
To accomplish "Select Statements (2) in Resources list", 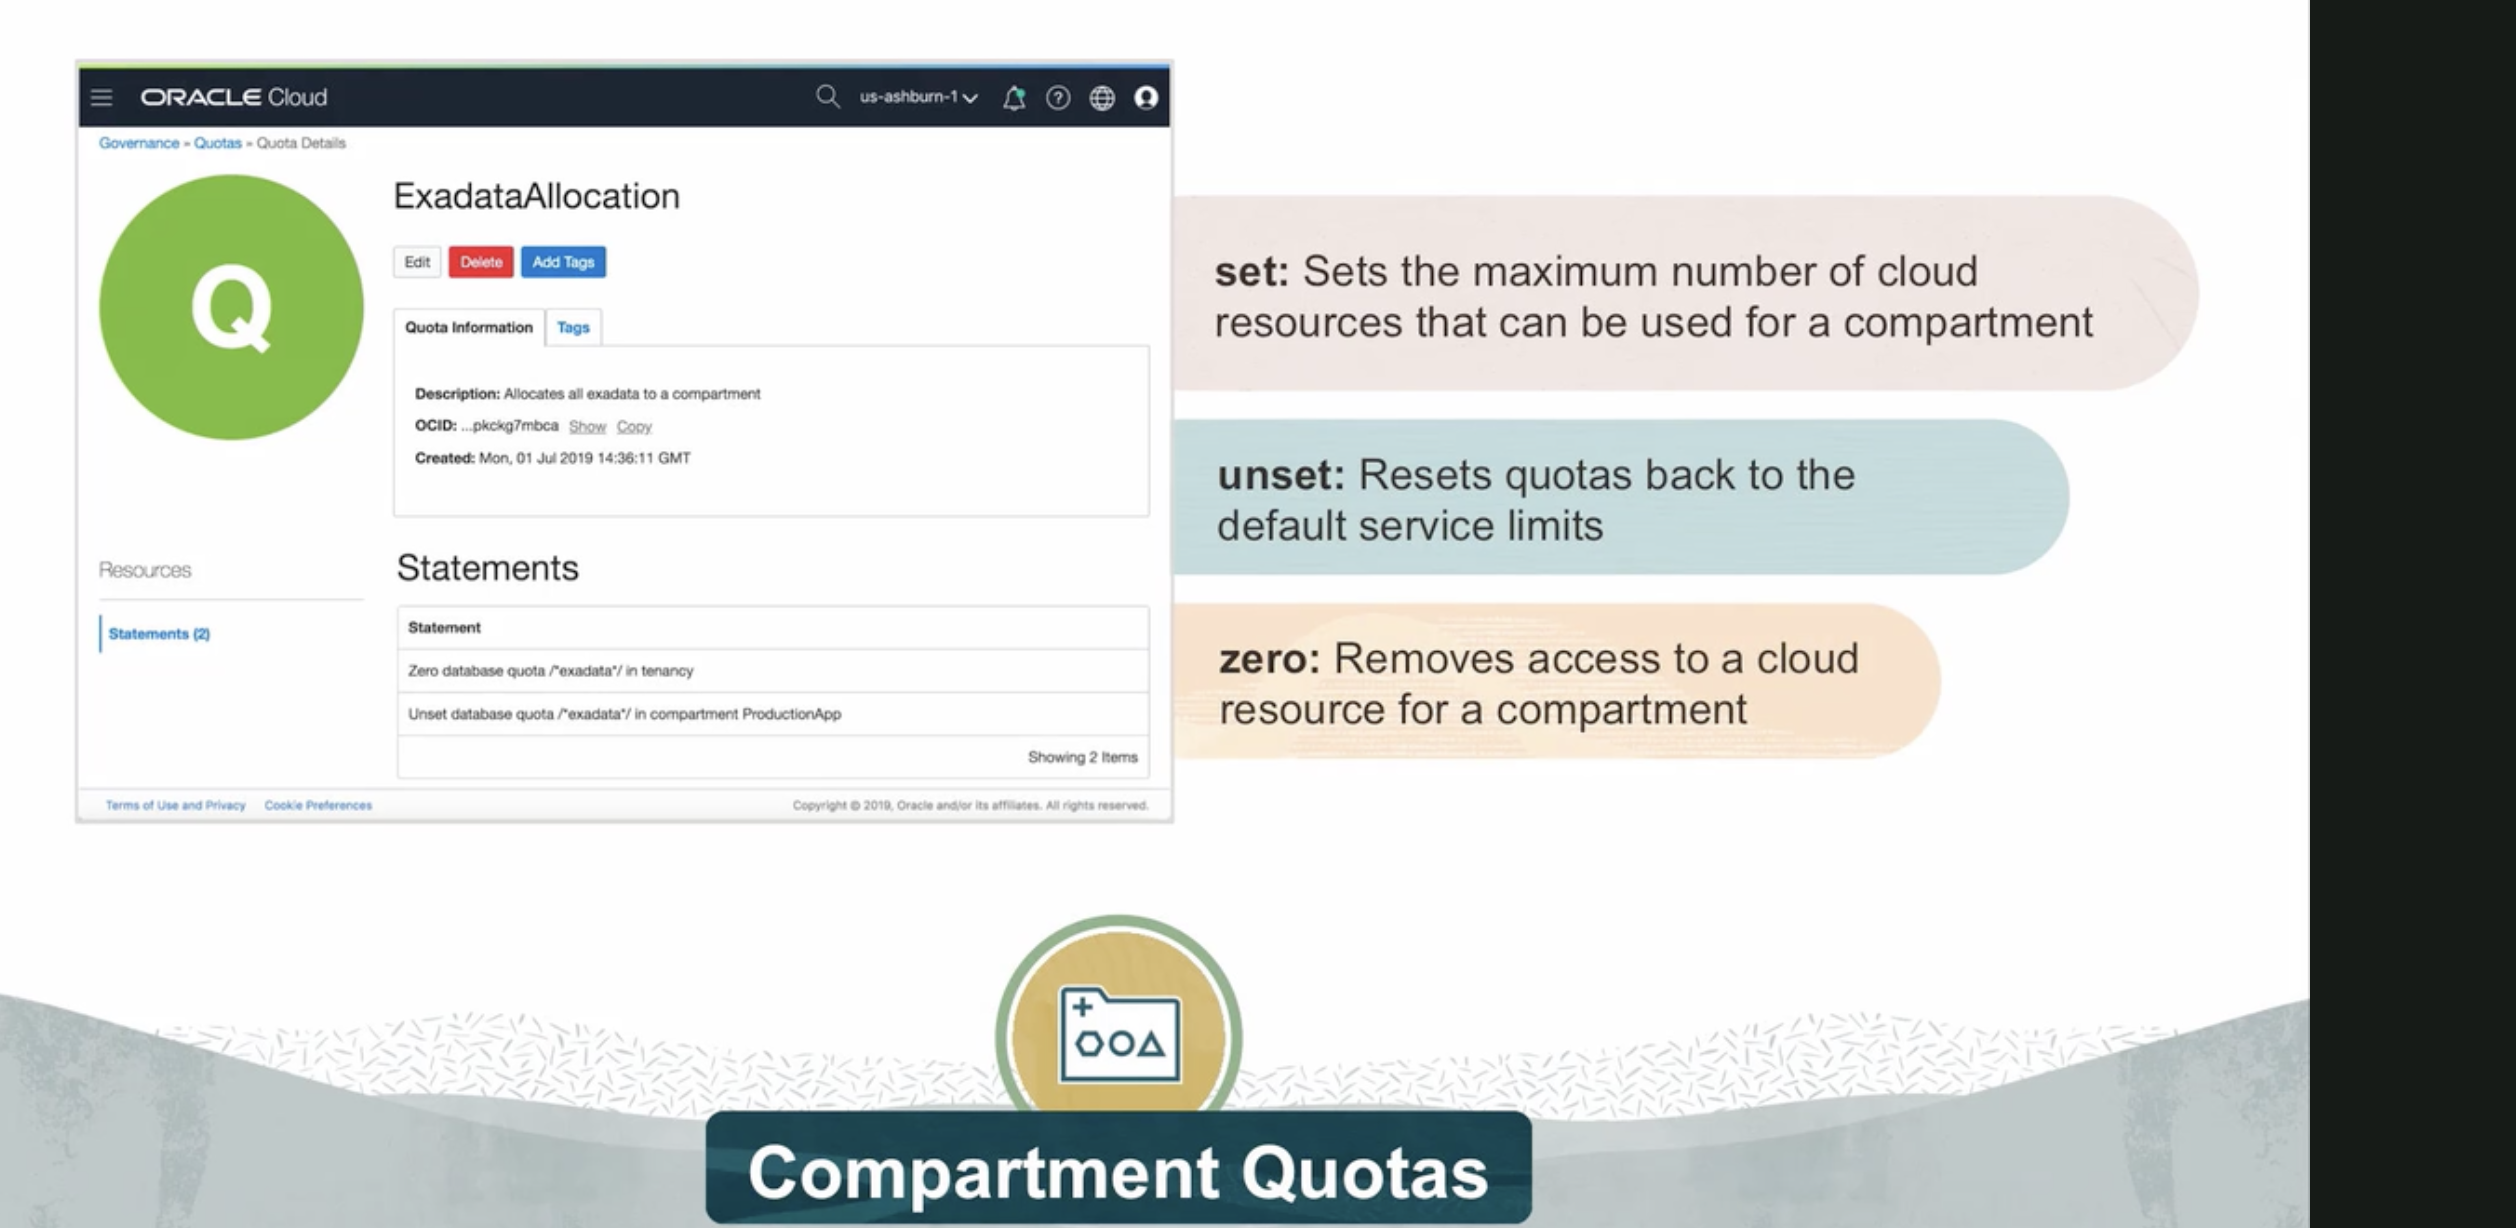I will (159, 634).
